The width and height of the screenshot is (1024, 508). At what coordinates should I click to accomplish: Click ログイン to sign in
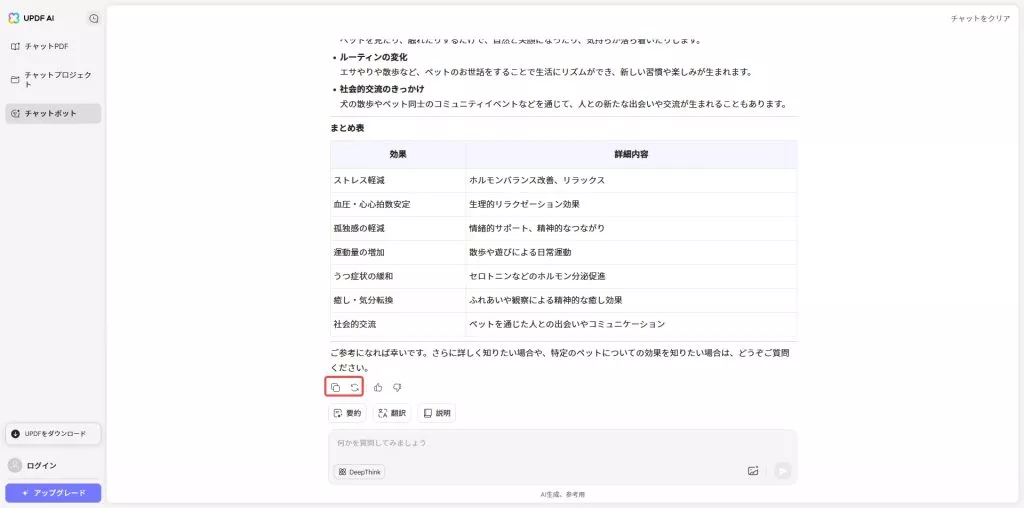point(42,466)
